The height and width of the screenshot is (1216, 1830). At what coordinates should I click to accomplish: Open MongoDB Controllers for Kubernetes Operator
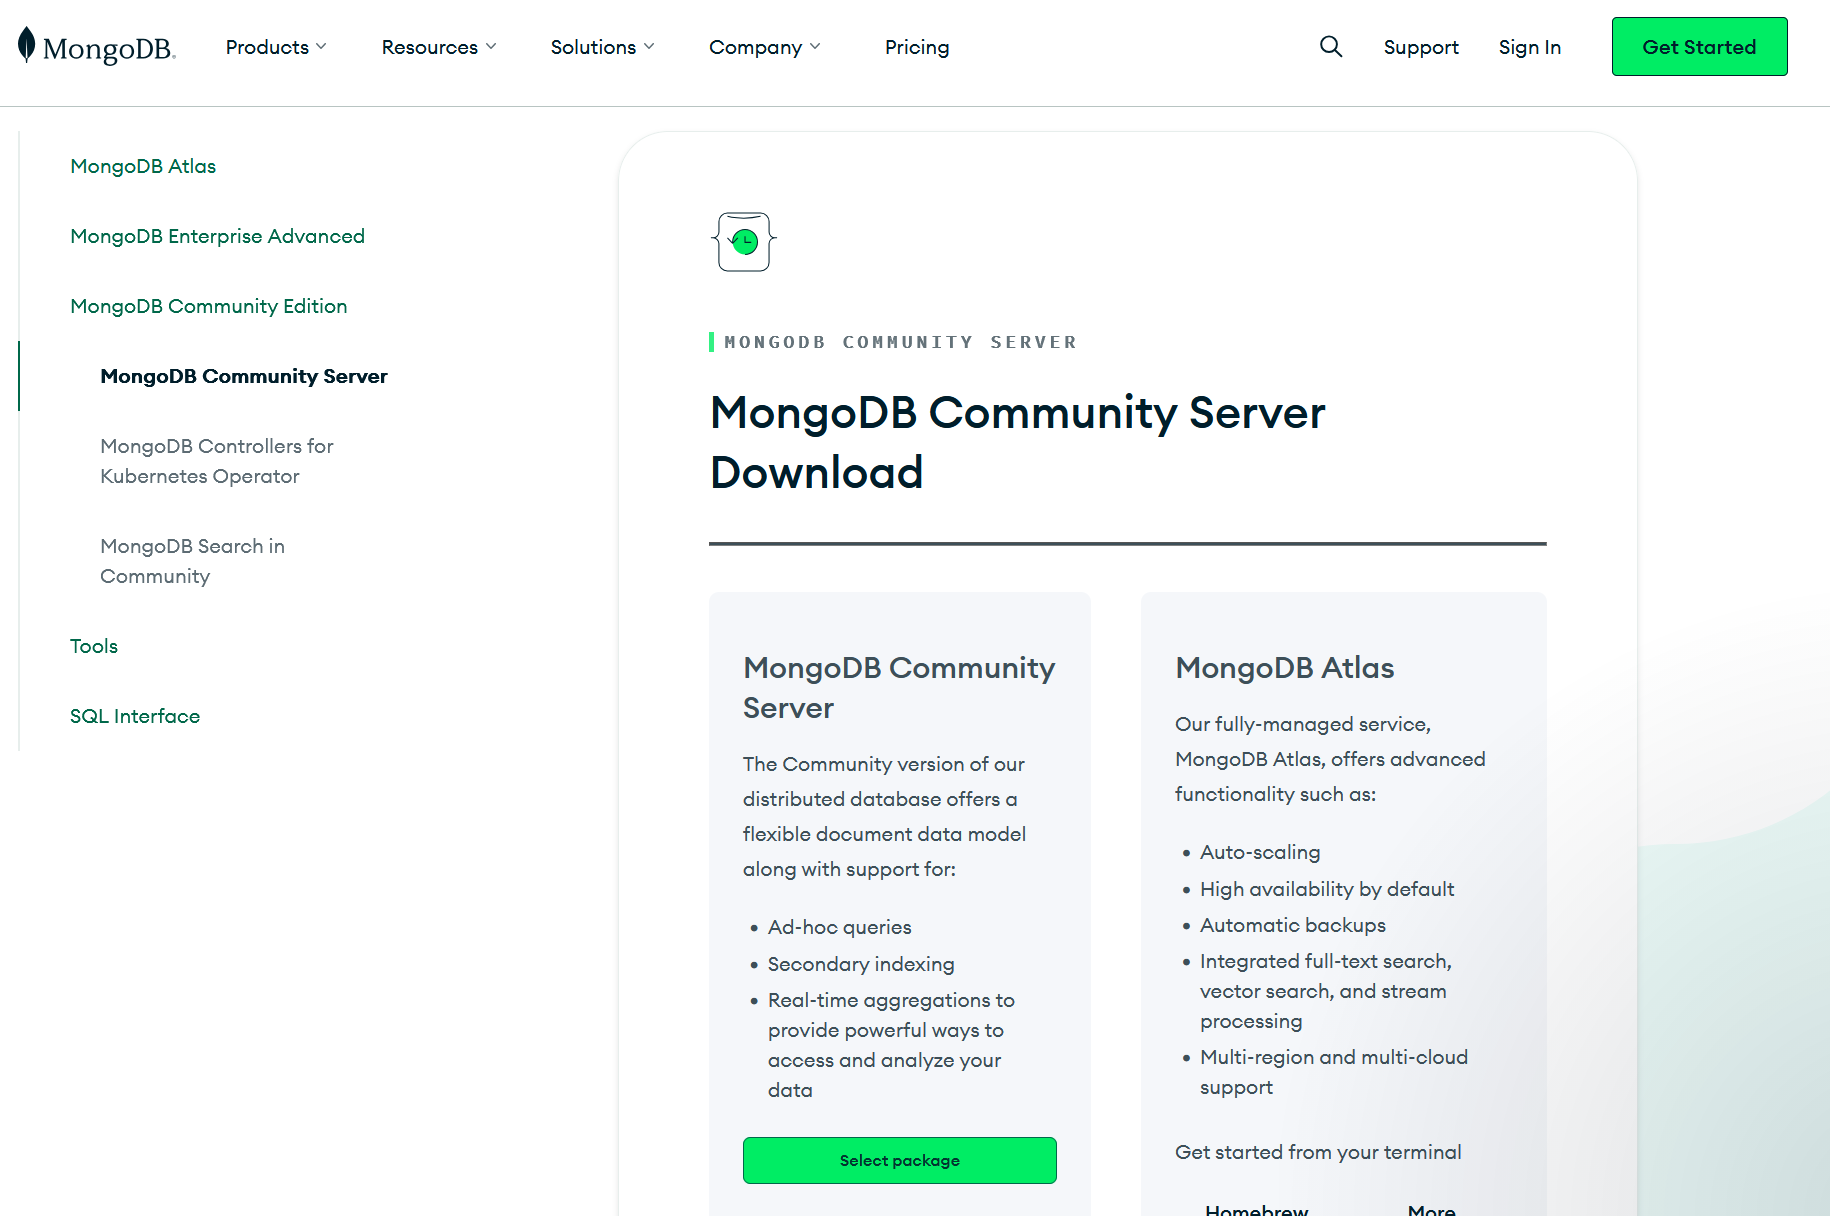pos(216,461)
